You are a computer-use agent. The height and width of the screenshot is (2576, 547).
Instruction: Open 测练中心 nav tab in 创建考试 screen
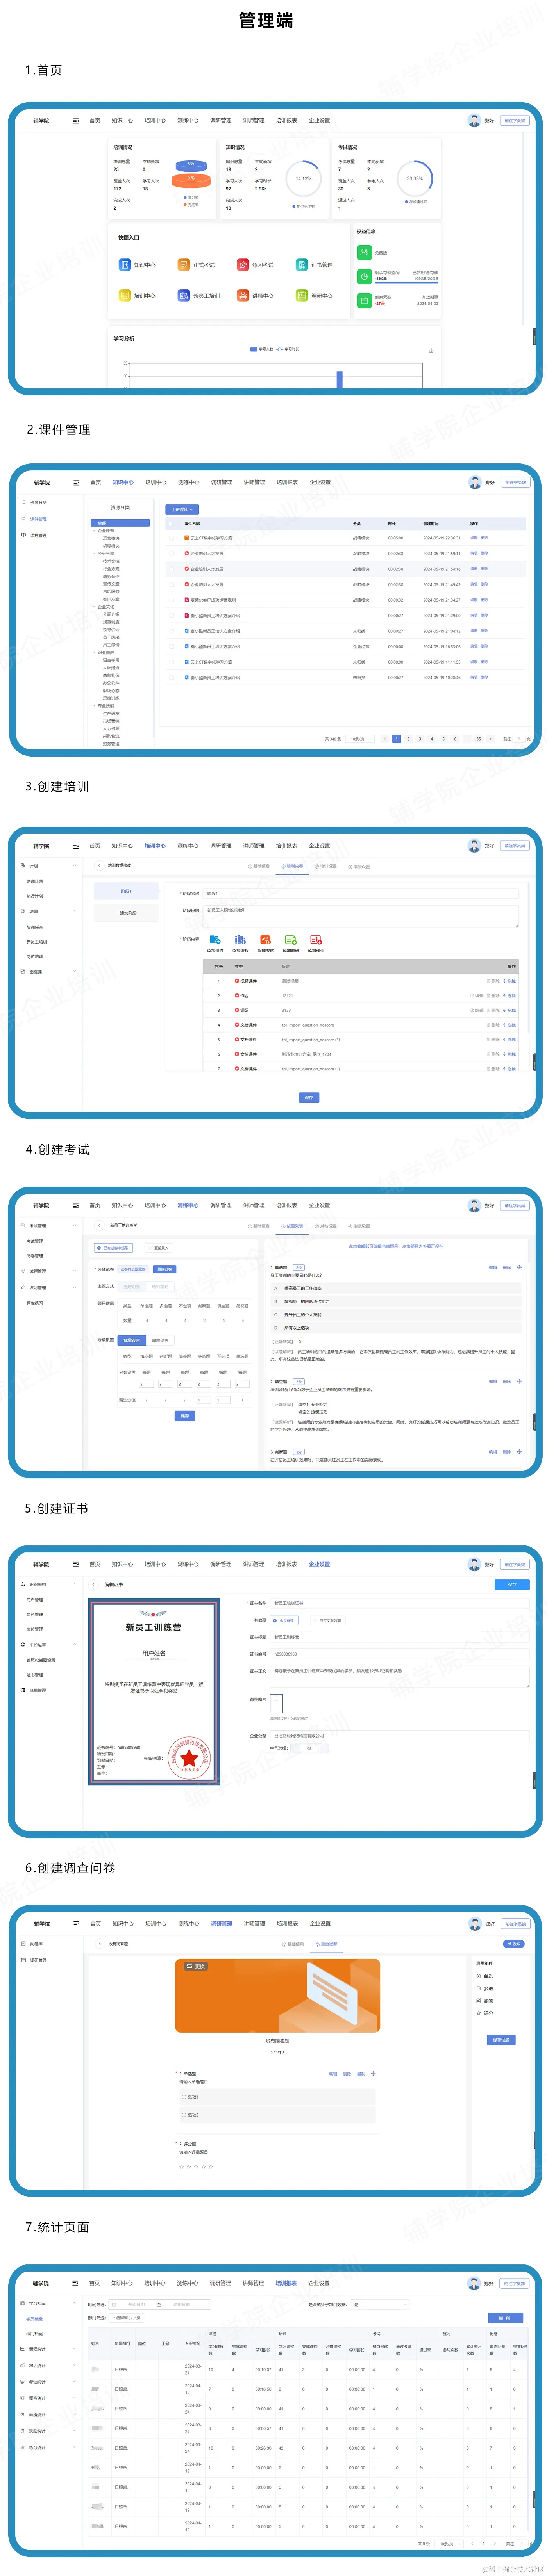pos(188,1205)
